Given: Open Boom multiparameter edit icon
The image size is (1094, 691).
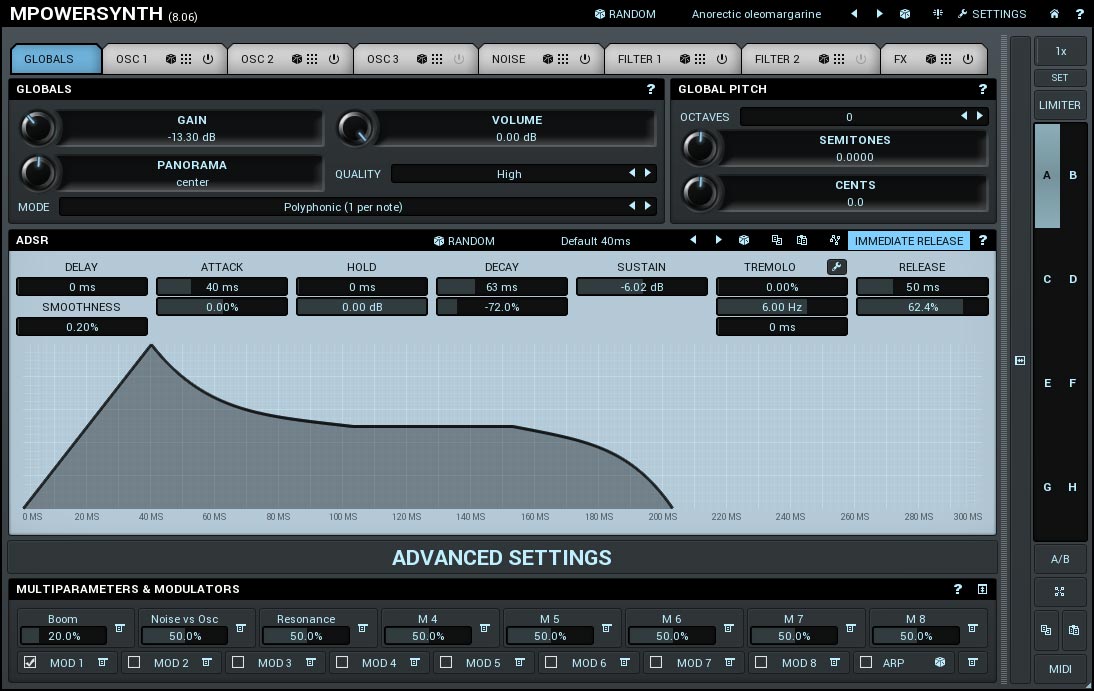Looking at the screenshot, I should pos(119,628).
